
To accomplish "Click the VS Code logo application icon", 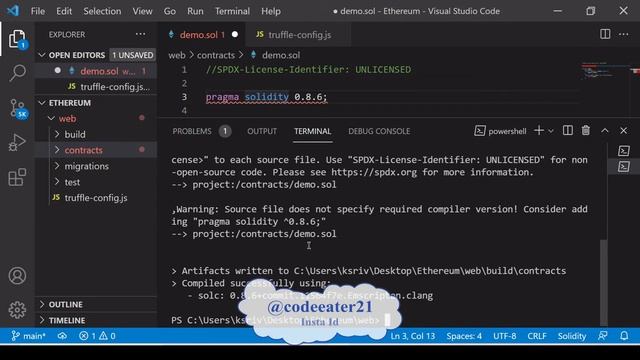I will tap(13, 11).
